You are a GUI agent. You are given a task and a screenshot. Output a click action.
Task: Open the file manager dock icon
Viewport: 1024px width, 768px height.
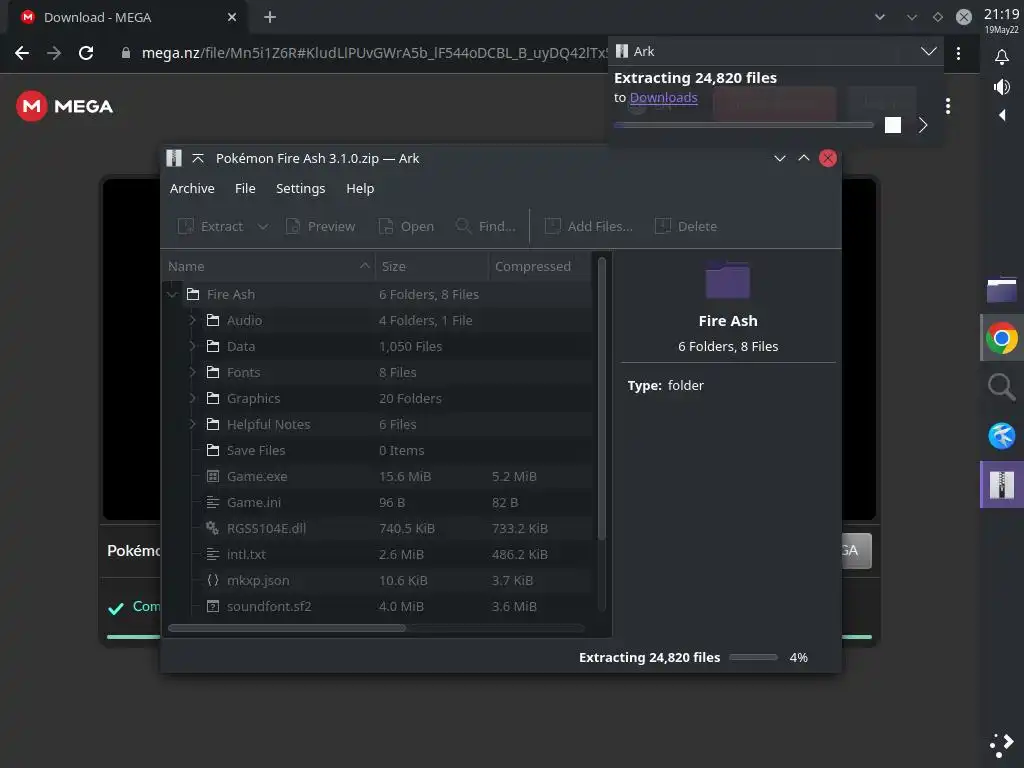pyautogui.click(x=1002, y=290)
